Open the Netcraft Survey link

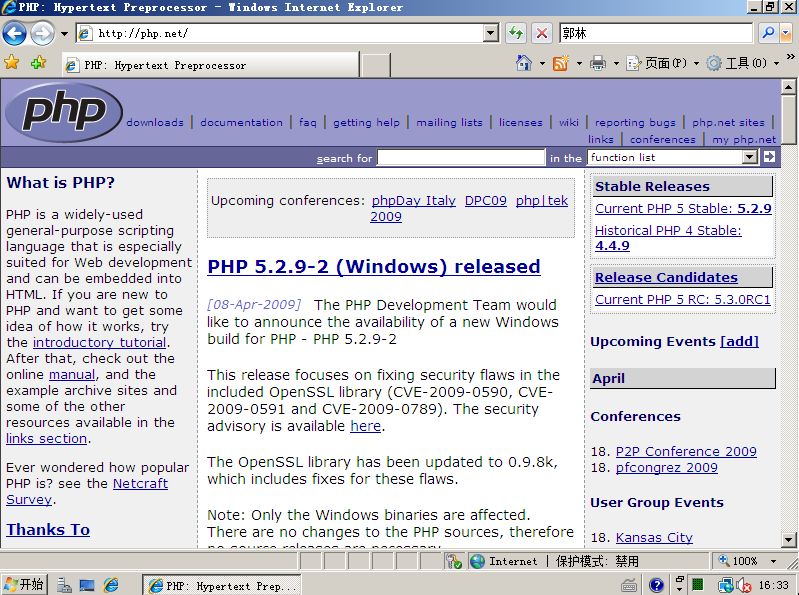click(x=87, y=491)
